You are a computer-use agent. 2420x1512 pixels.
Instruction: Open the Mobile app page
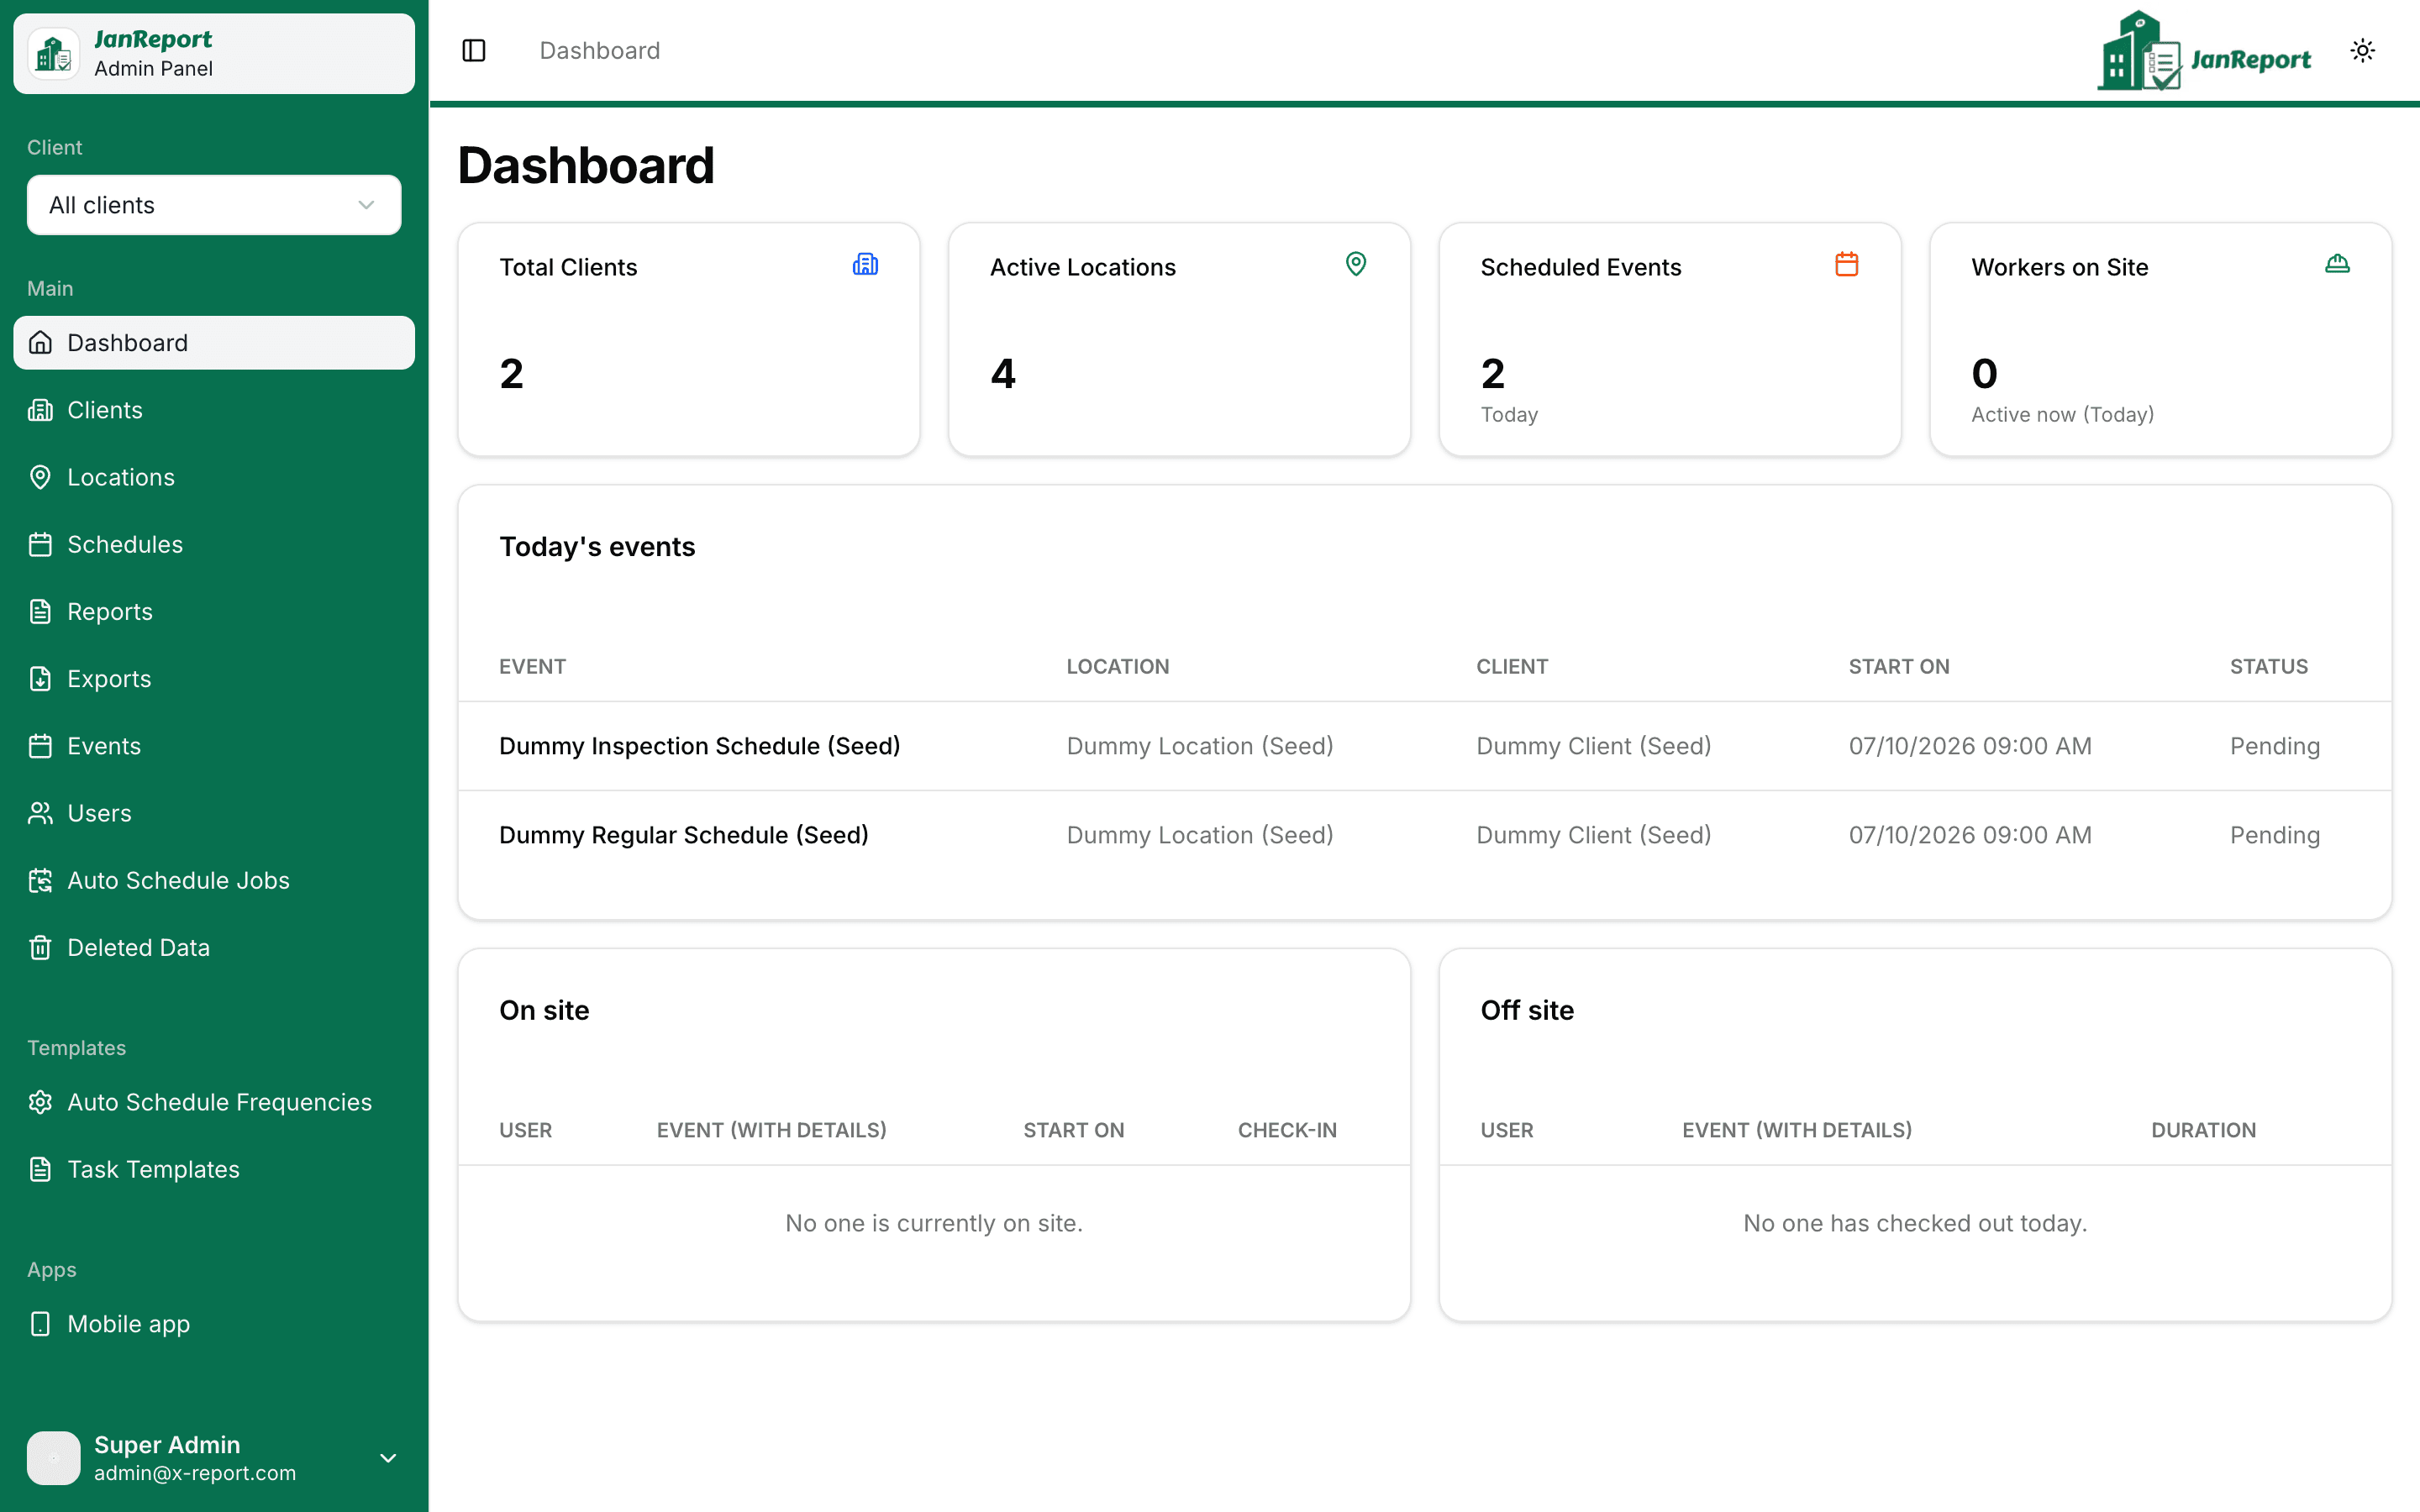point(214,1324)
